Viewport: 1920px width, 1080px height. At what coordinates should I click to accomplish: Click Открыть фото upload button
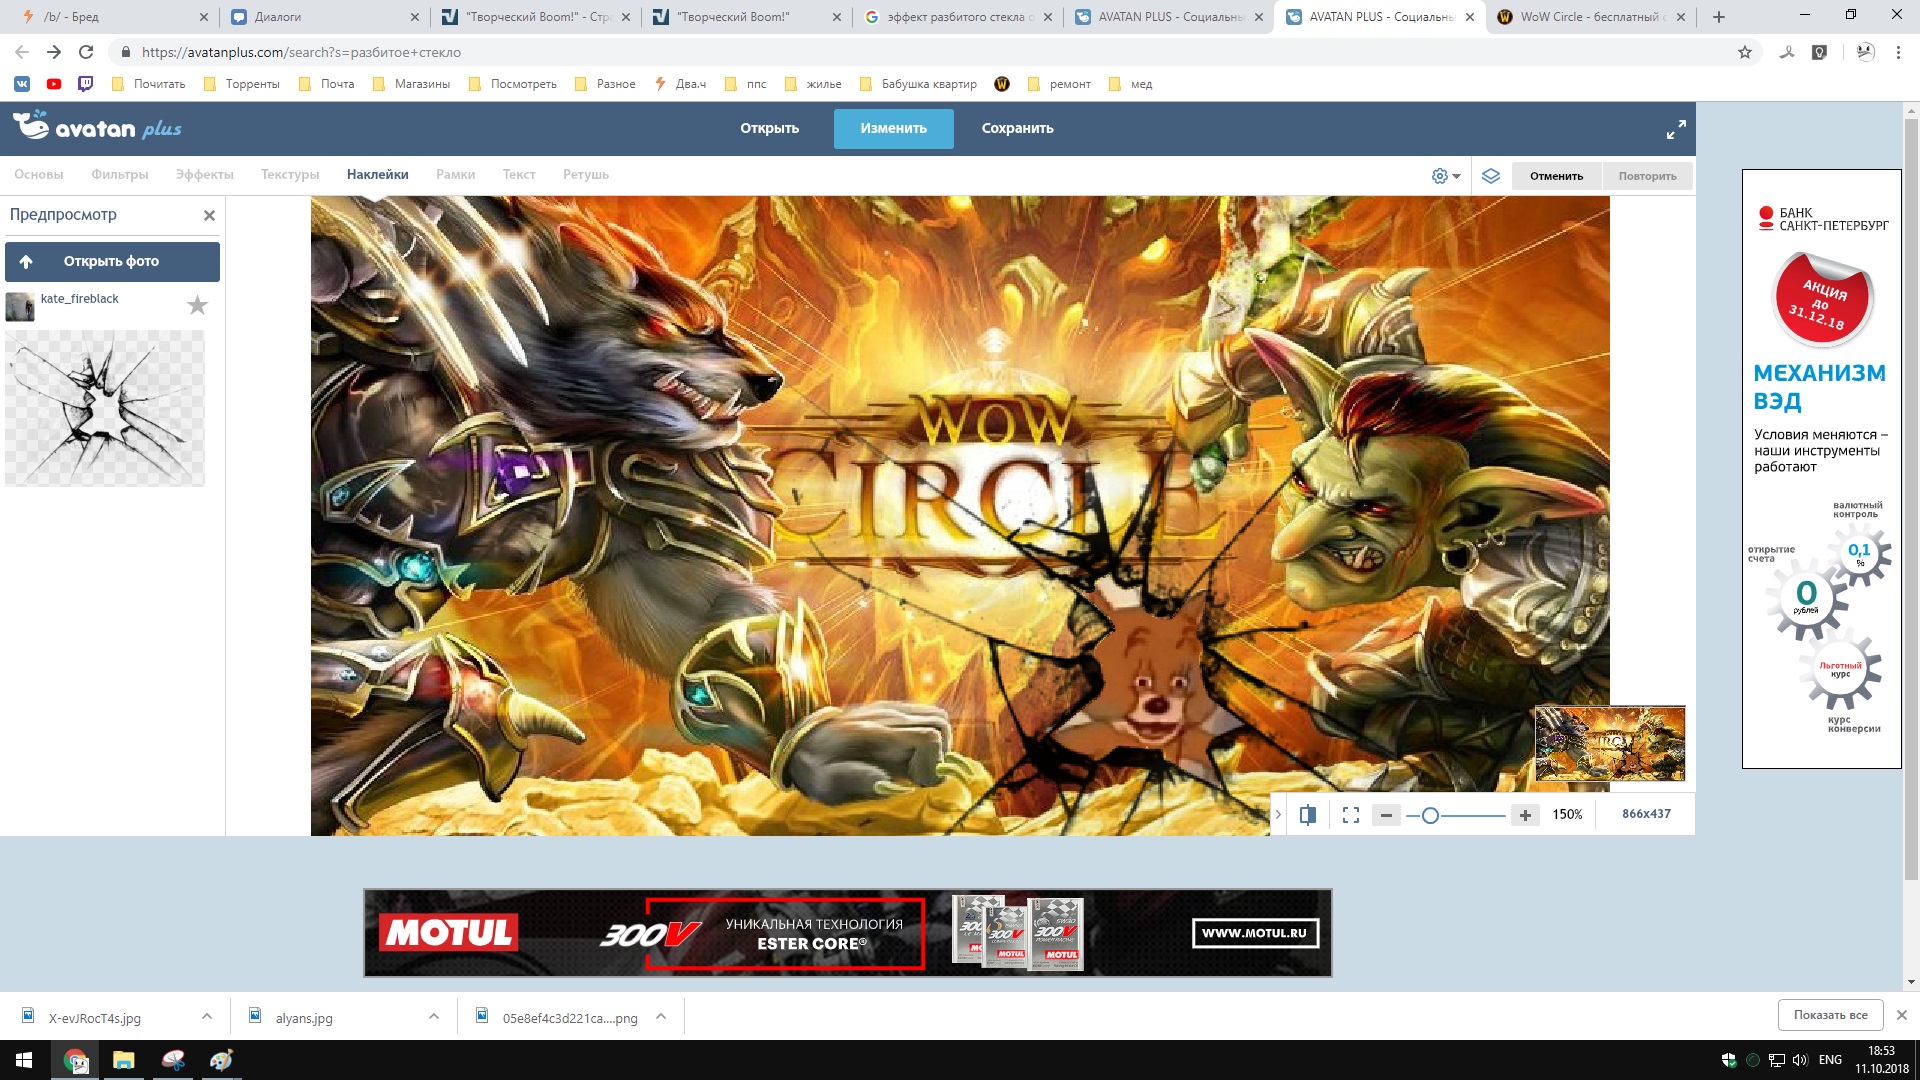click(x=112, y=261)
